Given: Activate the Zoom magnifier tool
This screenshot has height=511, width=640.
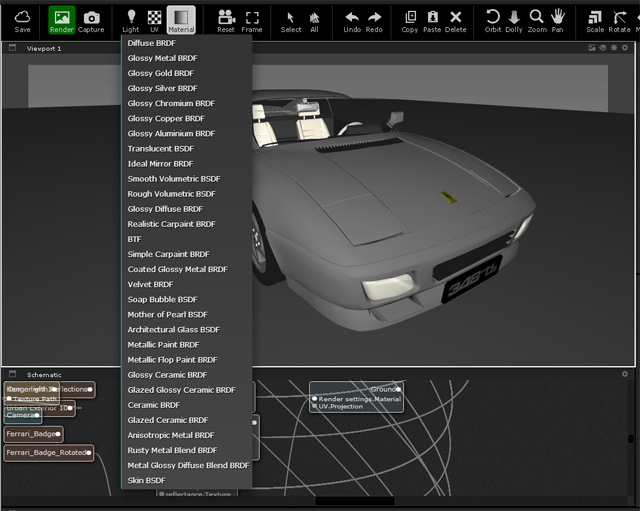Looking at the screenshot, I should 537,21.
